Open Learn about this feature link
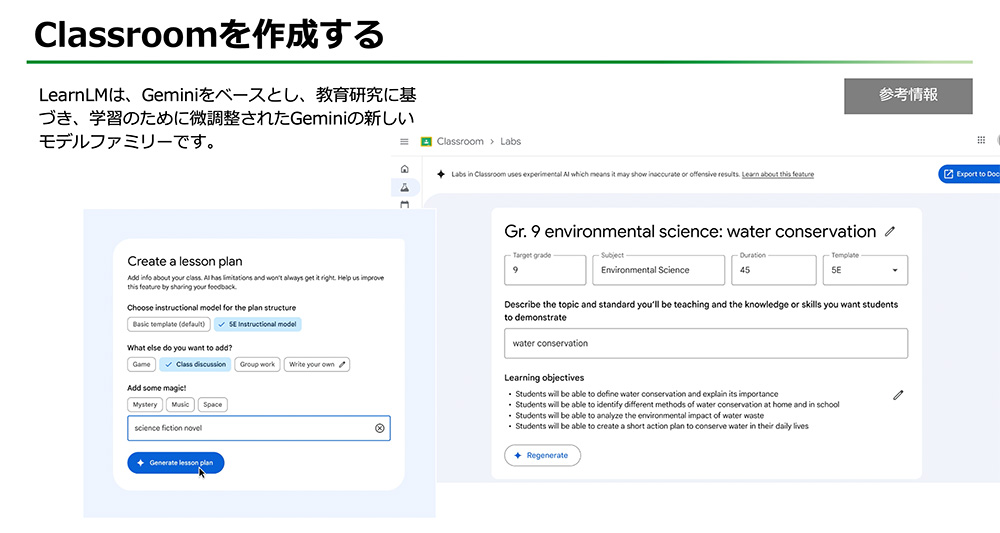1000x533 pixels. (x=777, y=174)
